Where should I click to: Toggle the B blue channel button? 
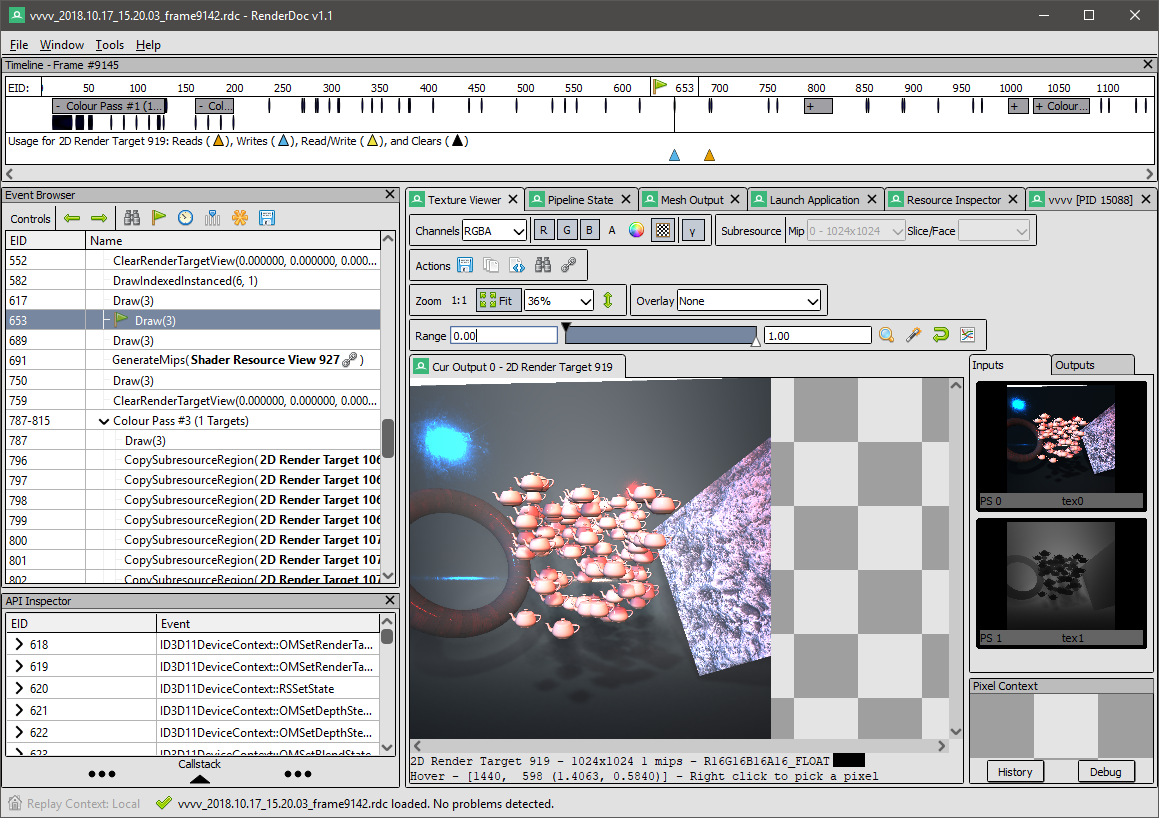(589, 231)
